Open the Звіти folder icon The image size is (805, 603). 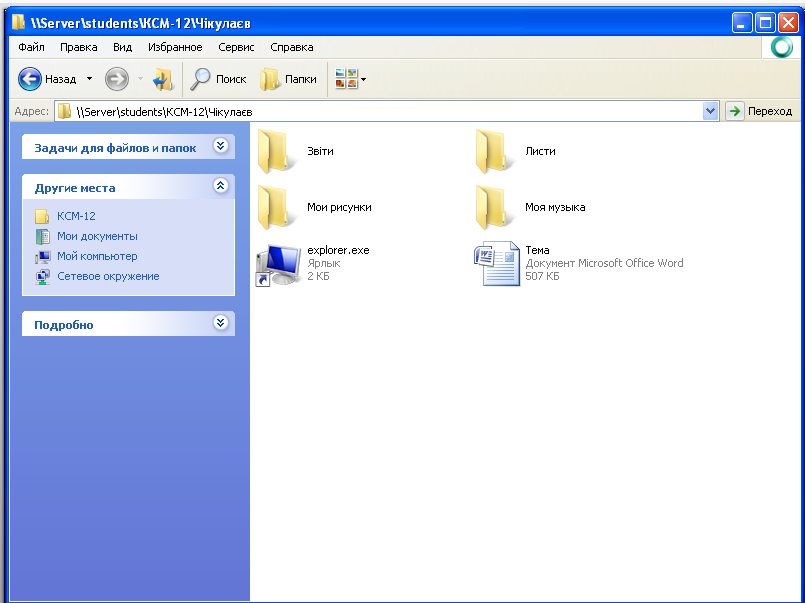tap(276, 151)
